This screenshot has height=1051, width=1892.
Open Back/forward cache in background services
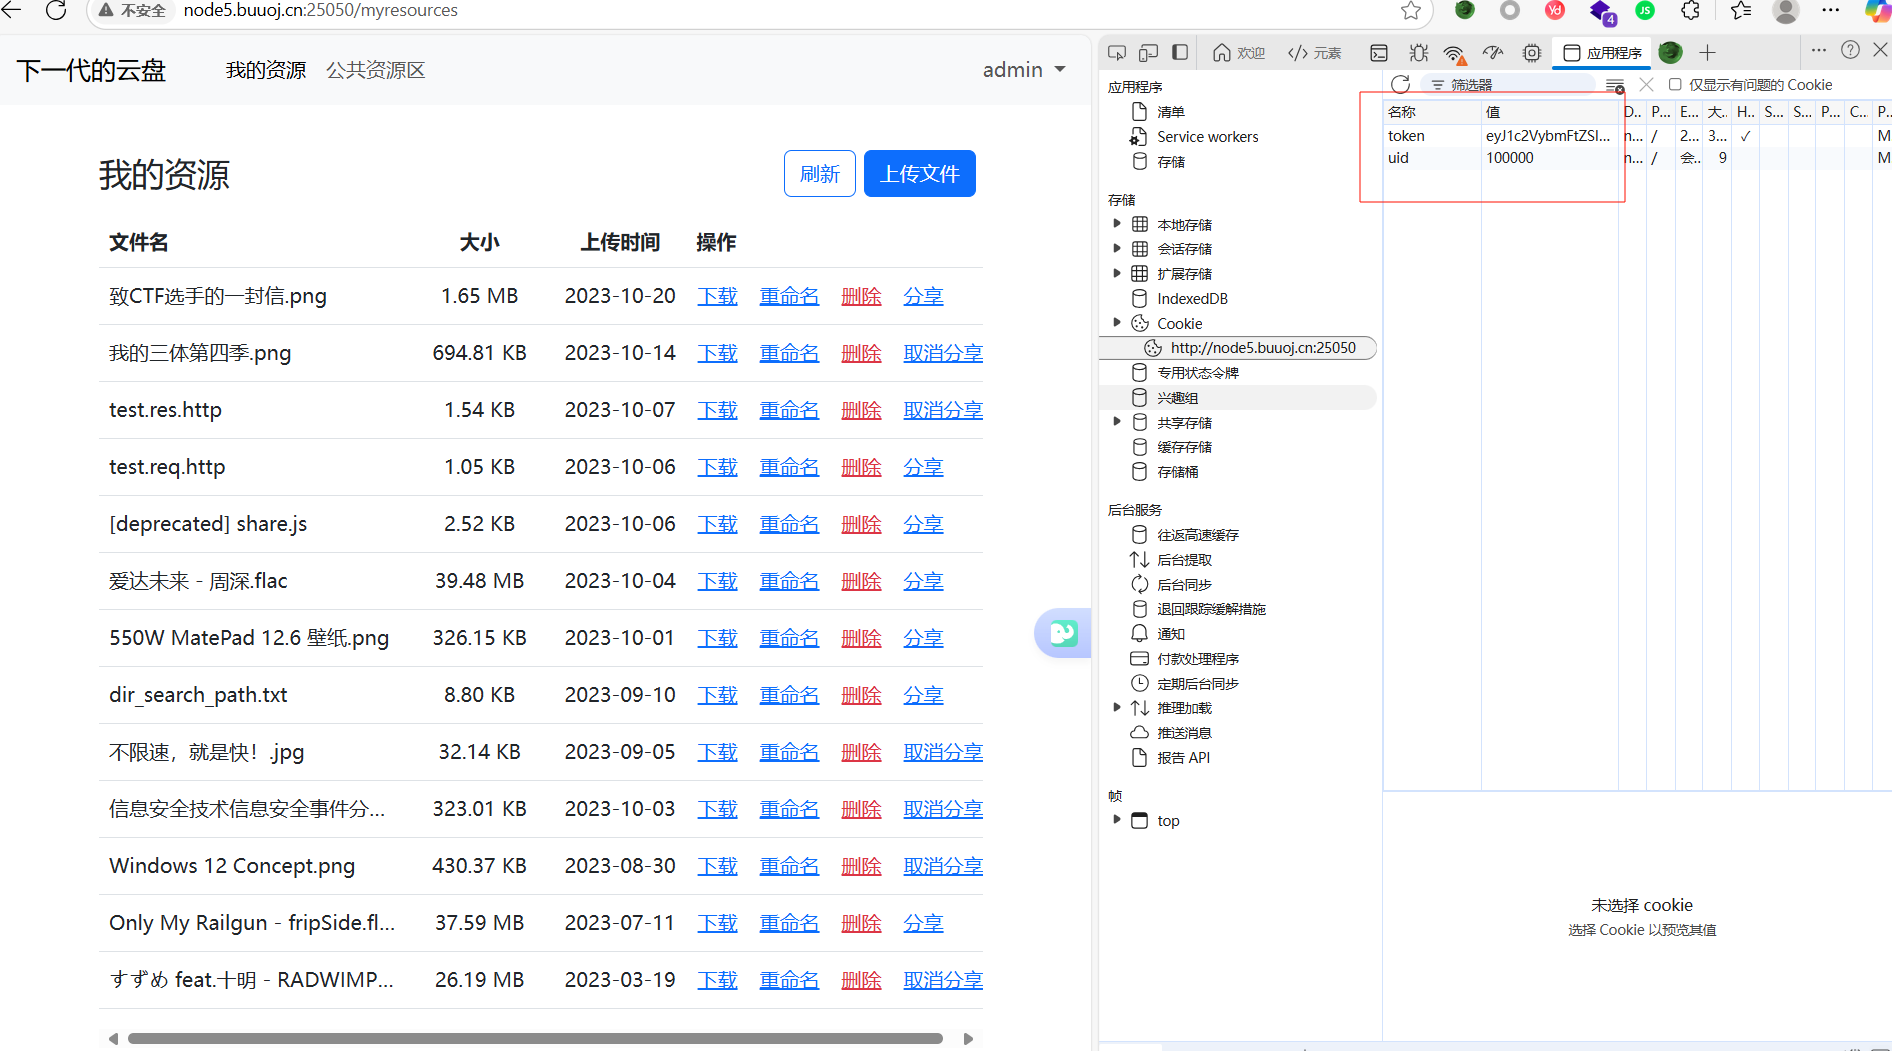coord(1198,535)
